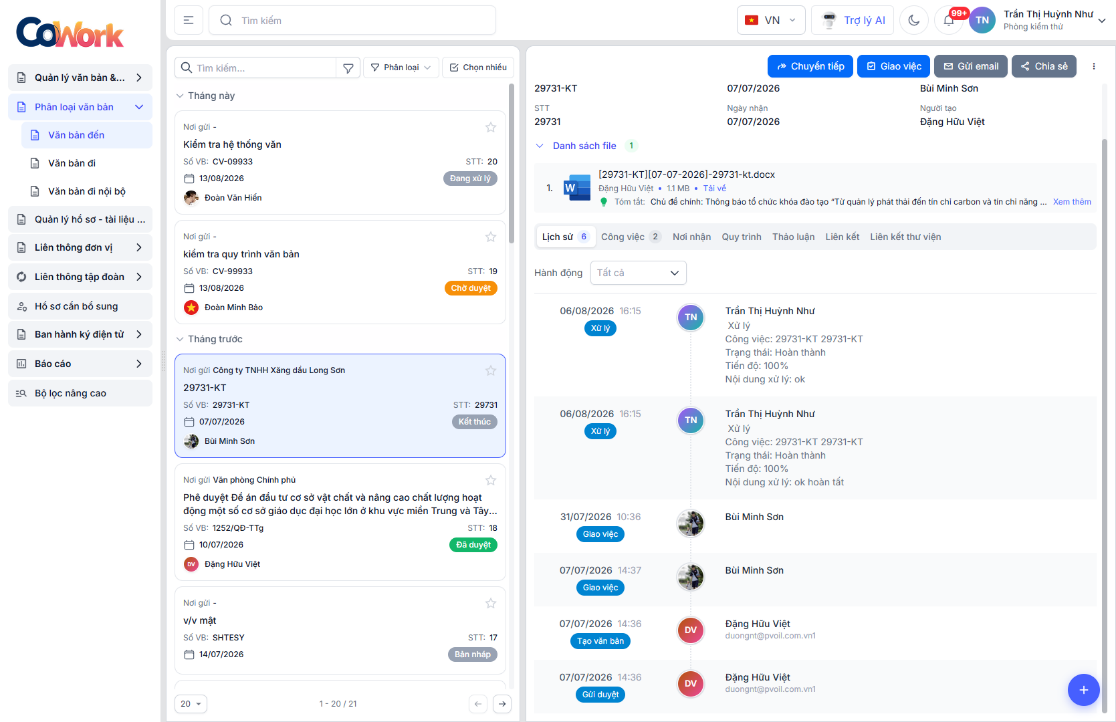Viewport: 1116px width, 722px height.
Task: Open notifications bell with 99+ badge
Action: [x=949, y=20]
